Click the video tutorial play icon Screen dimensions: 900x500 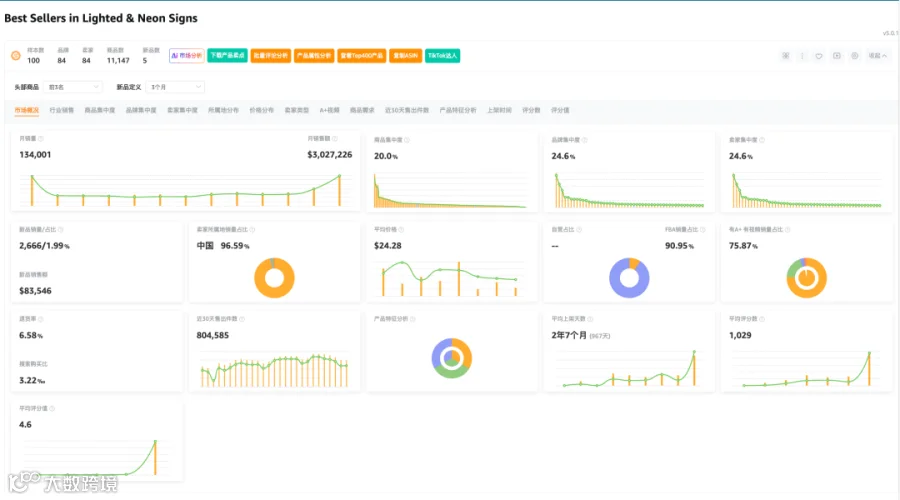coord(837,56)
